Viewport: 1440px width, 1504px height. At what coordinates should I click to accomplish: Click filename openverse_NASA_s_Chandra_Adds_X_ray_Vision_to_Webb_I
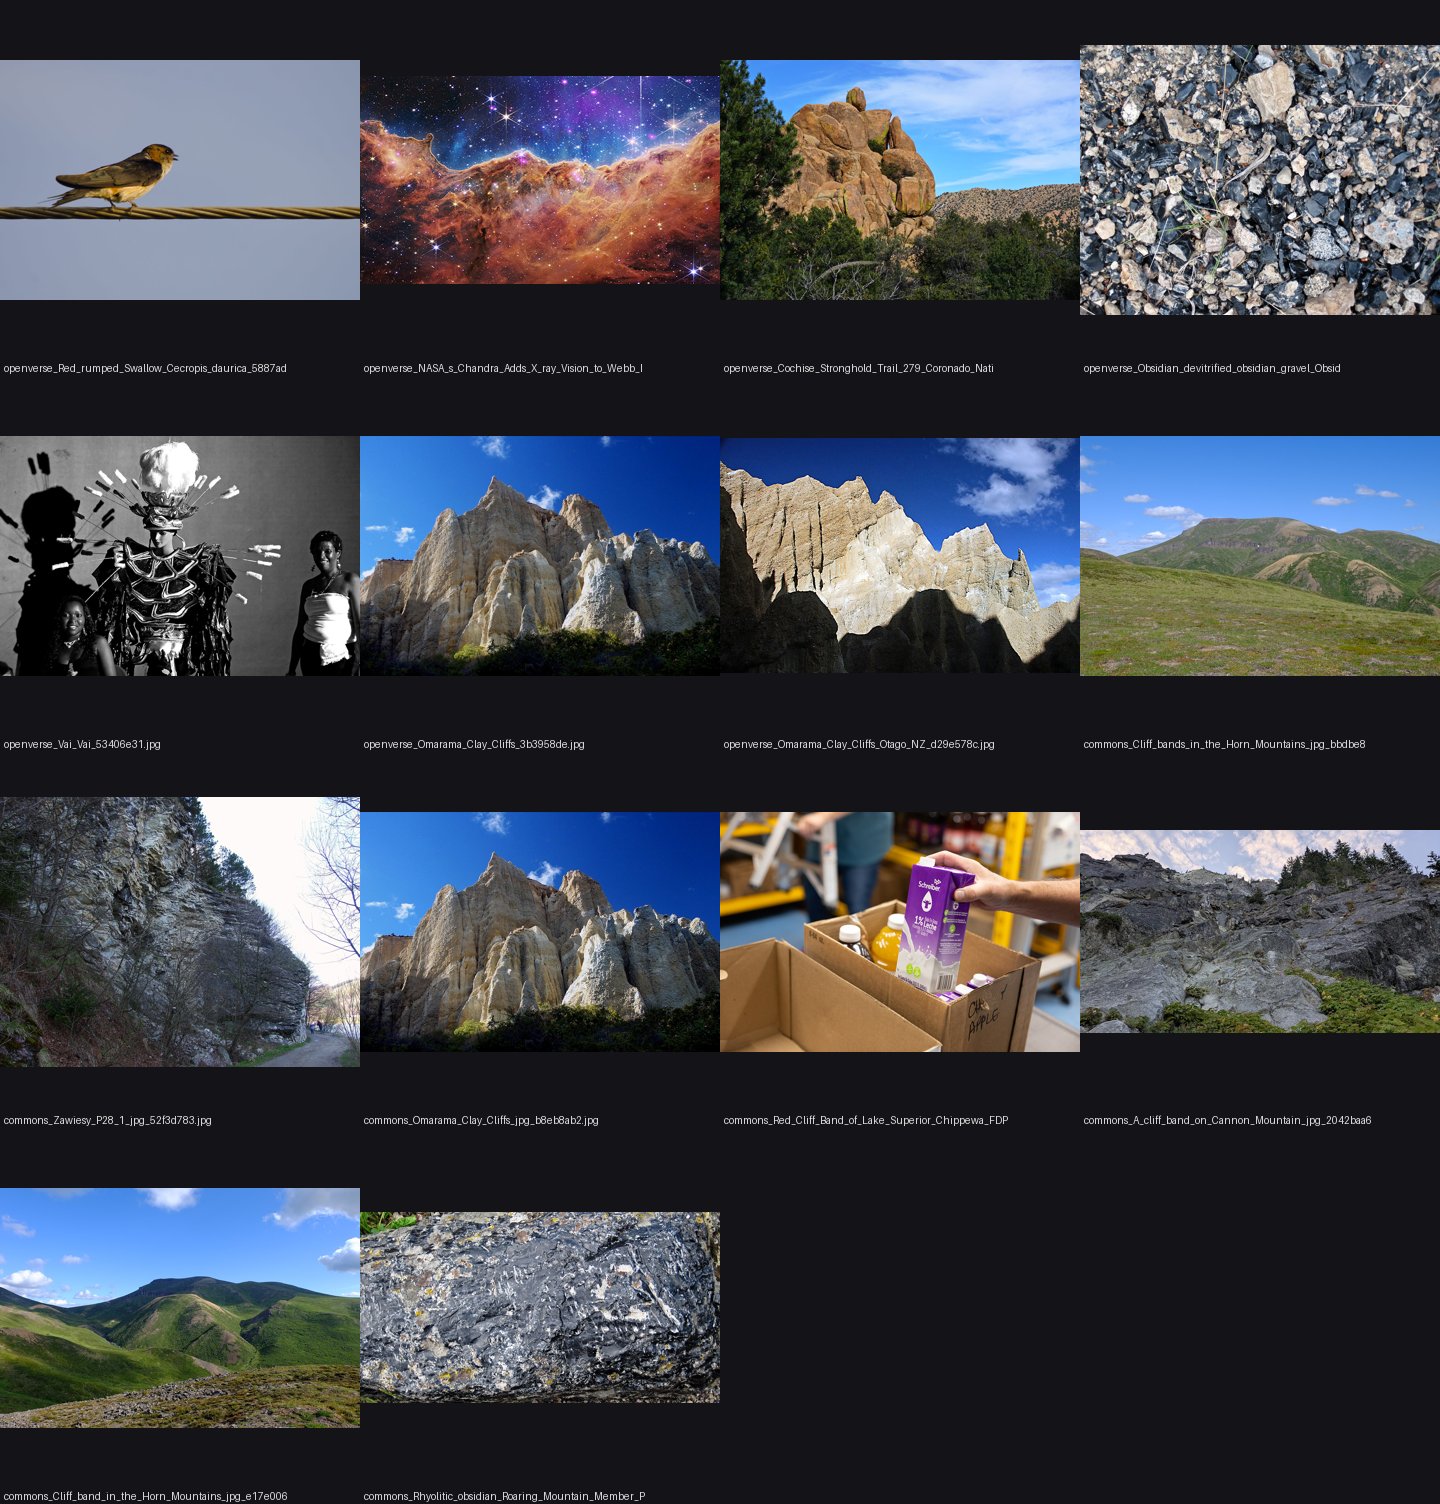pyautogui.click(x=503, y=369)
